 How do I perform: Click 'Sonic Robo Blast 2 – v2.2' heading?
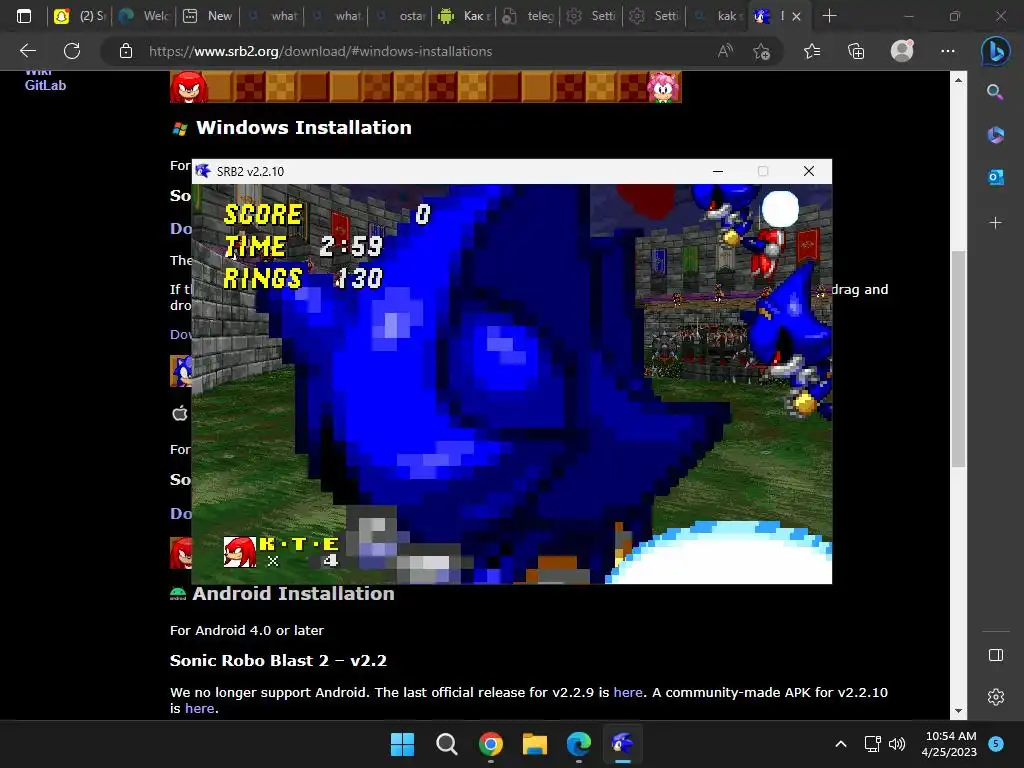click(x=278, y=661)
